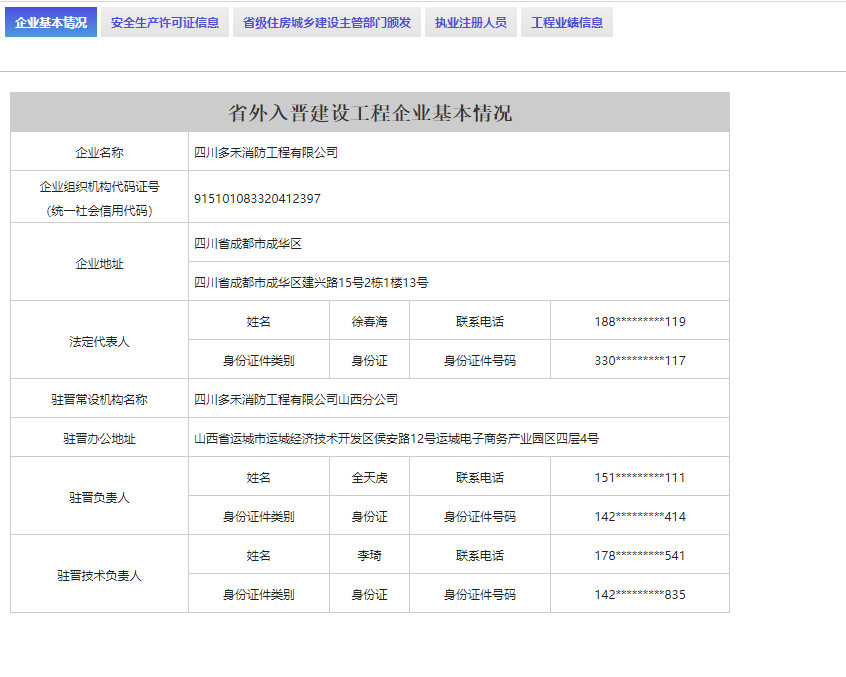Viewport: 846px width, 677px height.
Task: Click technical lead name 李琦
Action: [x=369, y=556]
